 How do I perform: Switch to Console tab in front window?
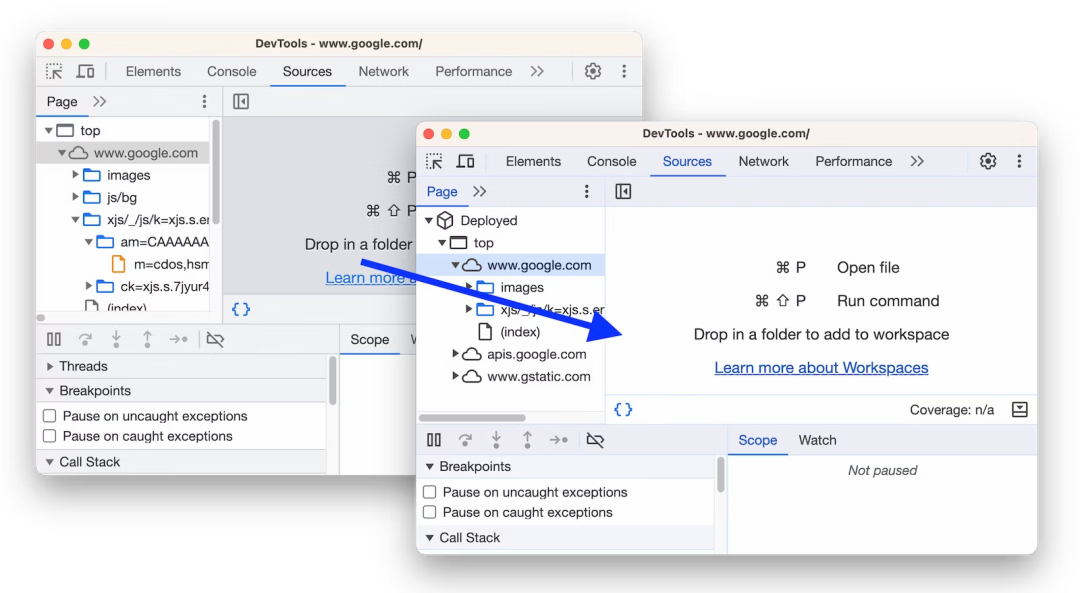612,161
